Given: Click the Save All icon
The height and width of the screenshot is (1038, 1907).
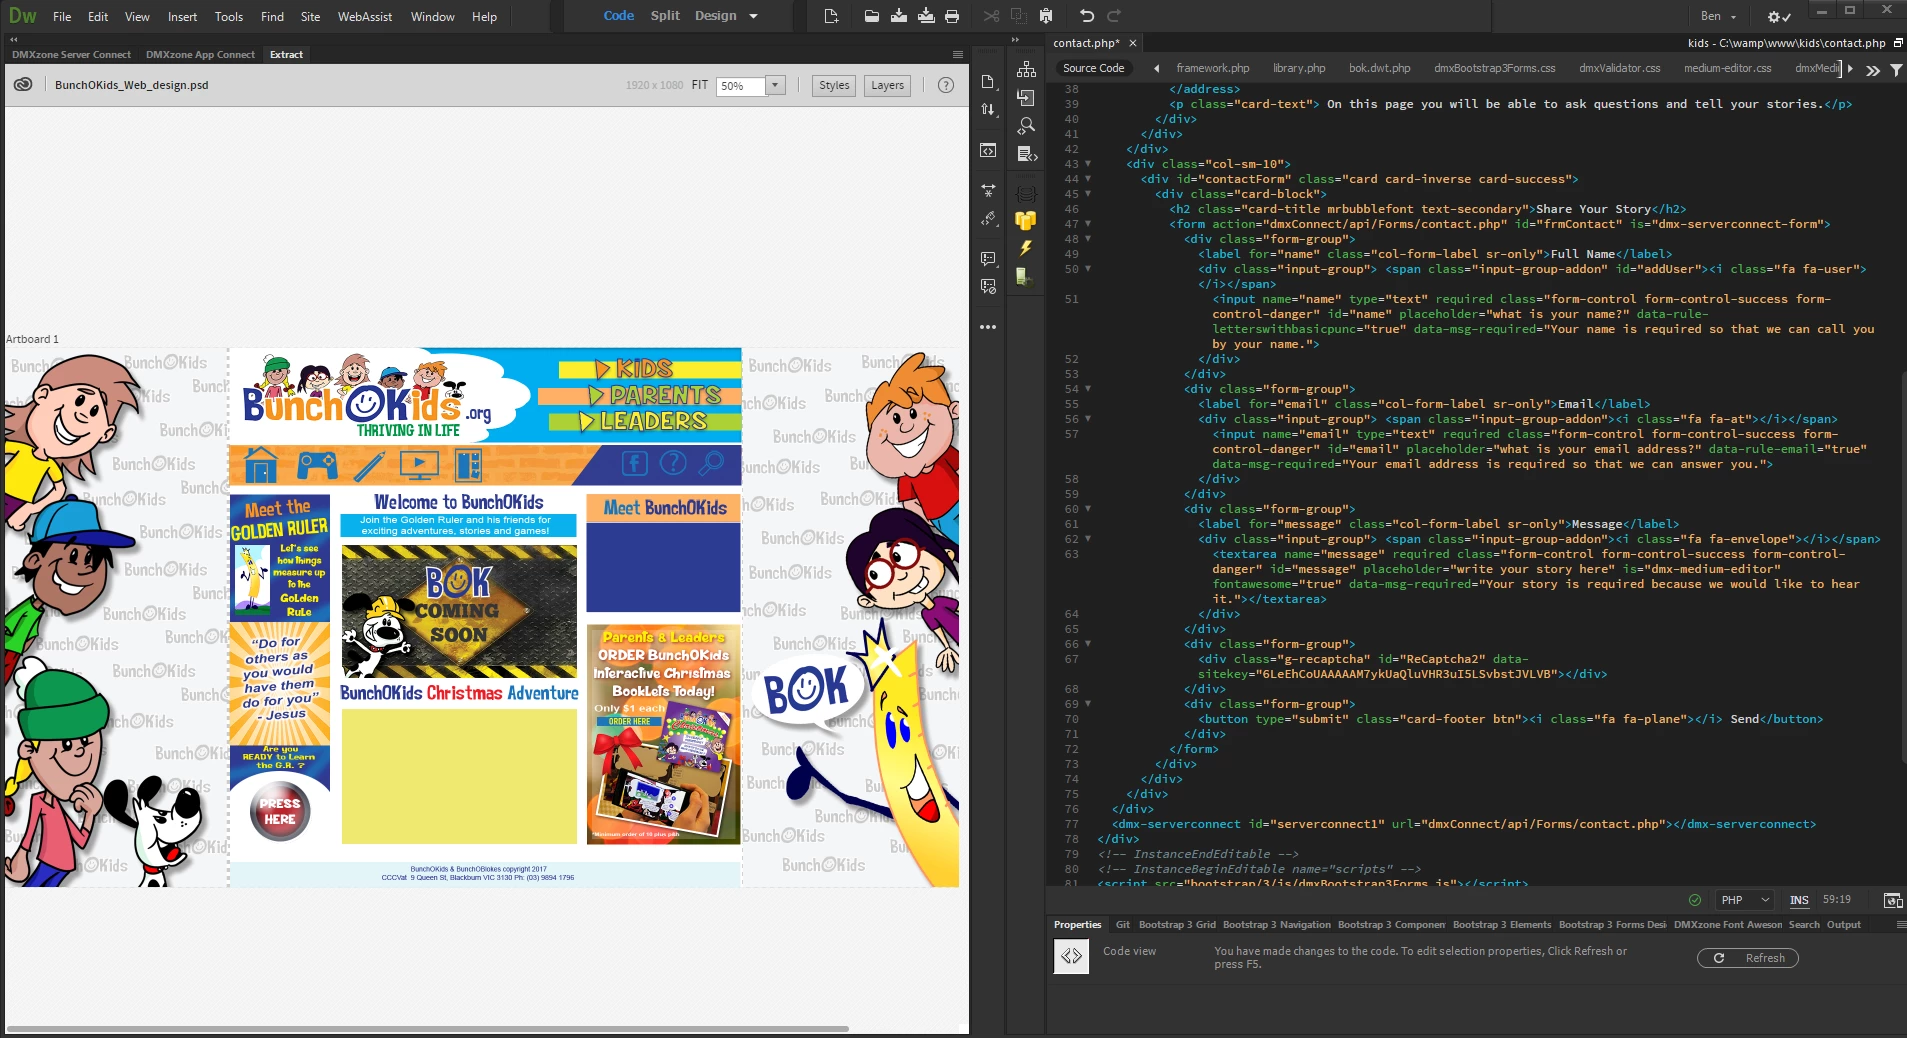Looking at the screenshot, I should click(926, 16).
